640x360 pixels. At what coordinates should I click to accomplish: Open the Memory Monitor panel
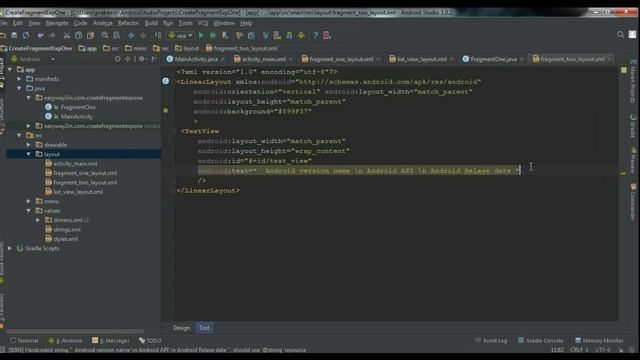(x=599, y=340)
